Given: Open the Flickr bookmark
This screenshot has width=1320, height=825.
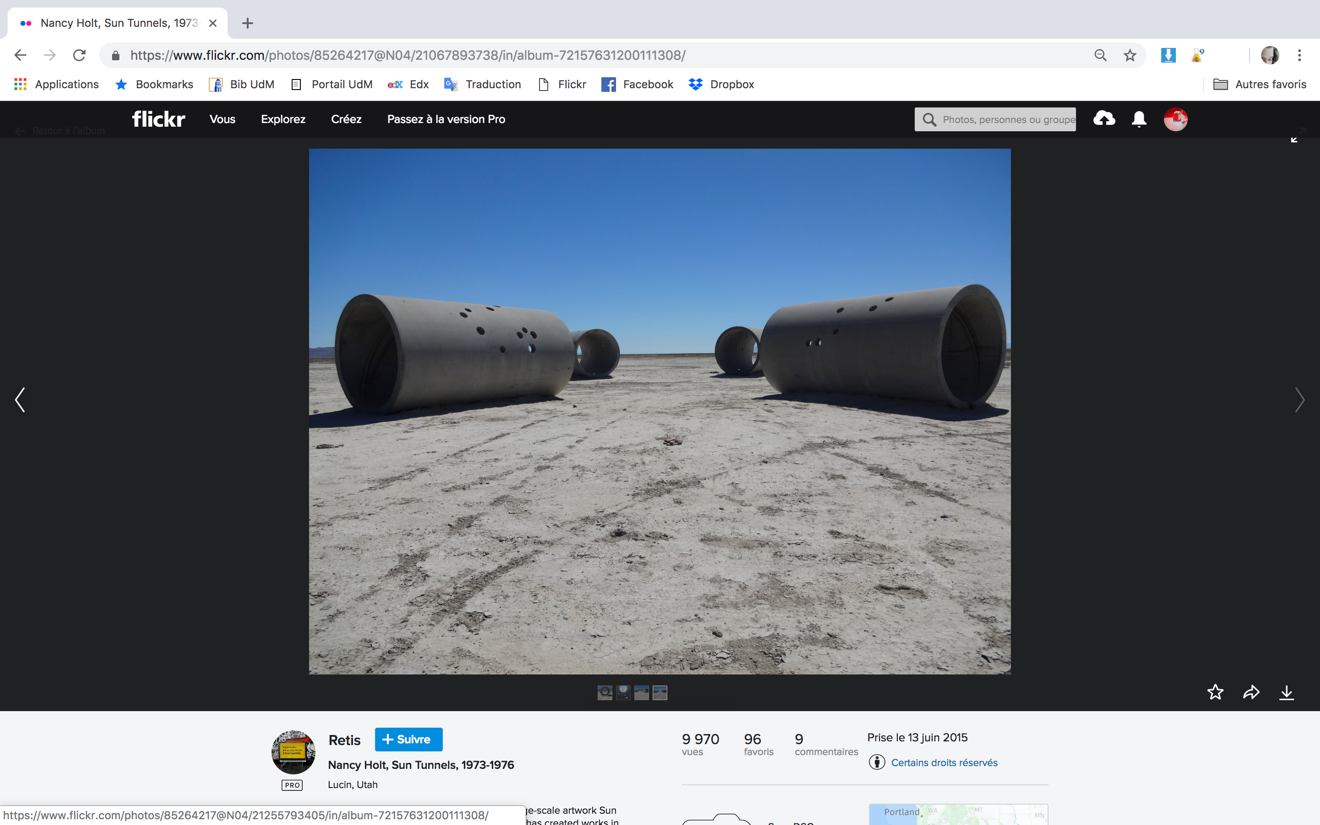Looking at the screenshot, I should [562, 85].
